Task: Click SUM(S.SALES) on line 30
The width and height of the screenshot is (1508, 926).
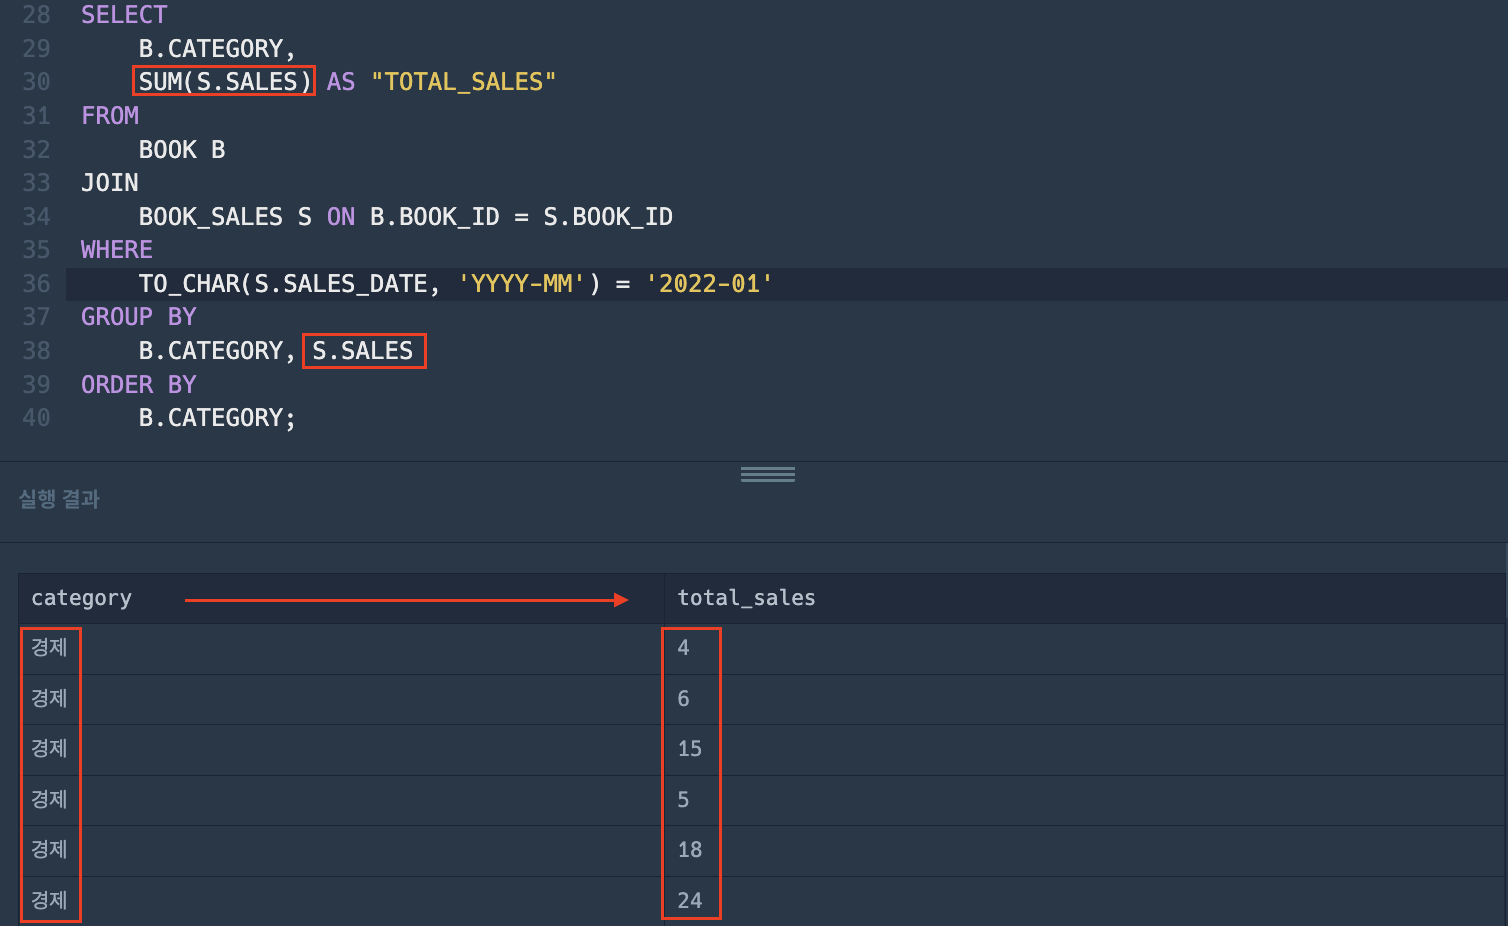Action: tap(225, 82)
